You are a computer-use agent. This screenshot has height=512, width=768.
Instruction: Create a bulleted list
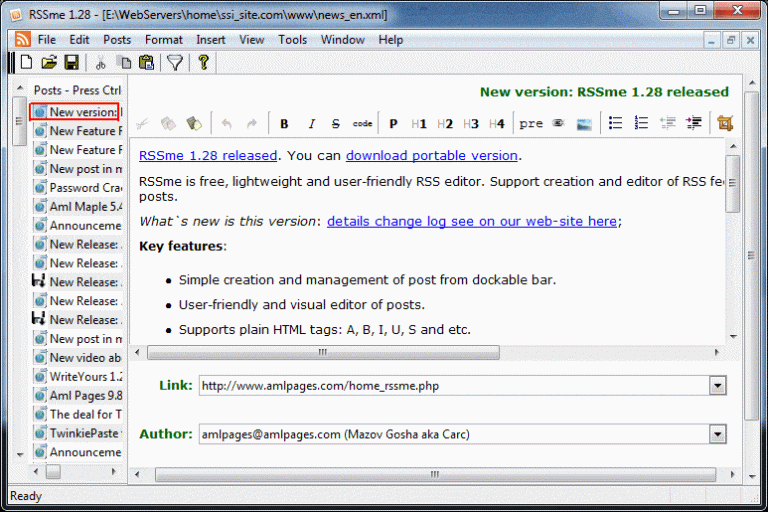615,123
